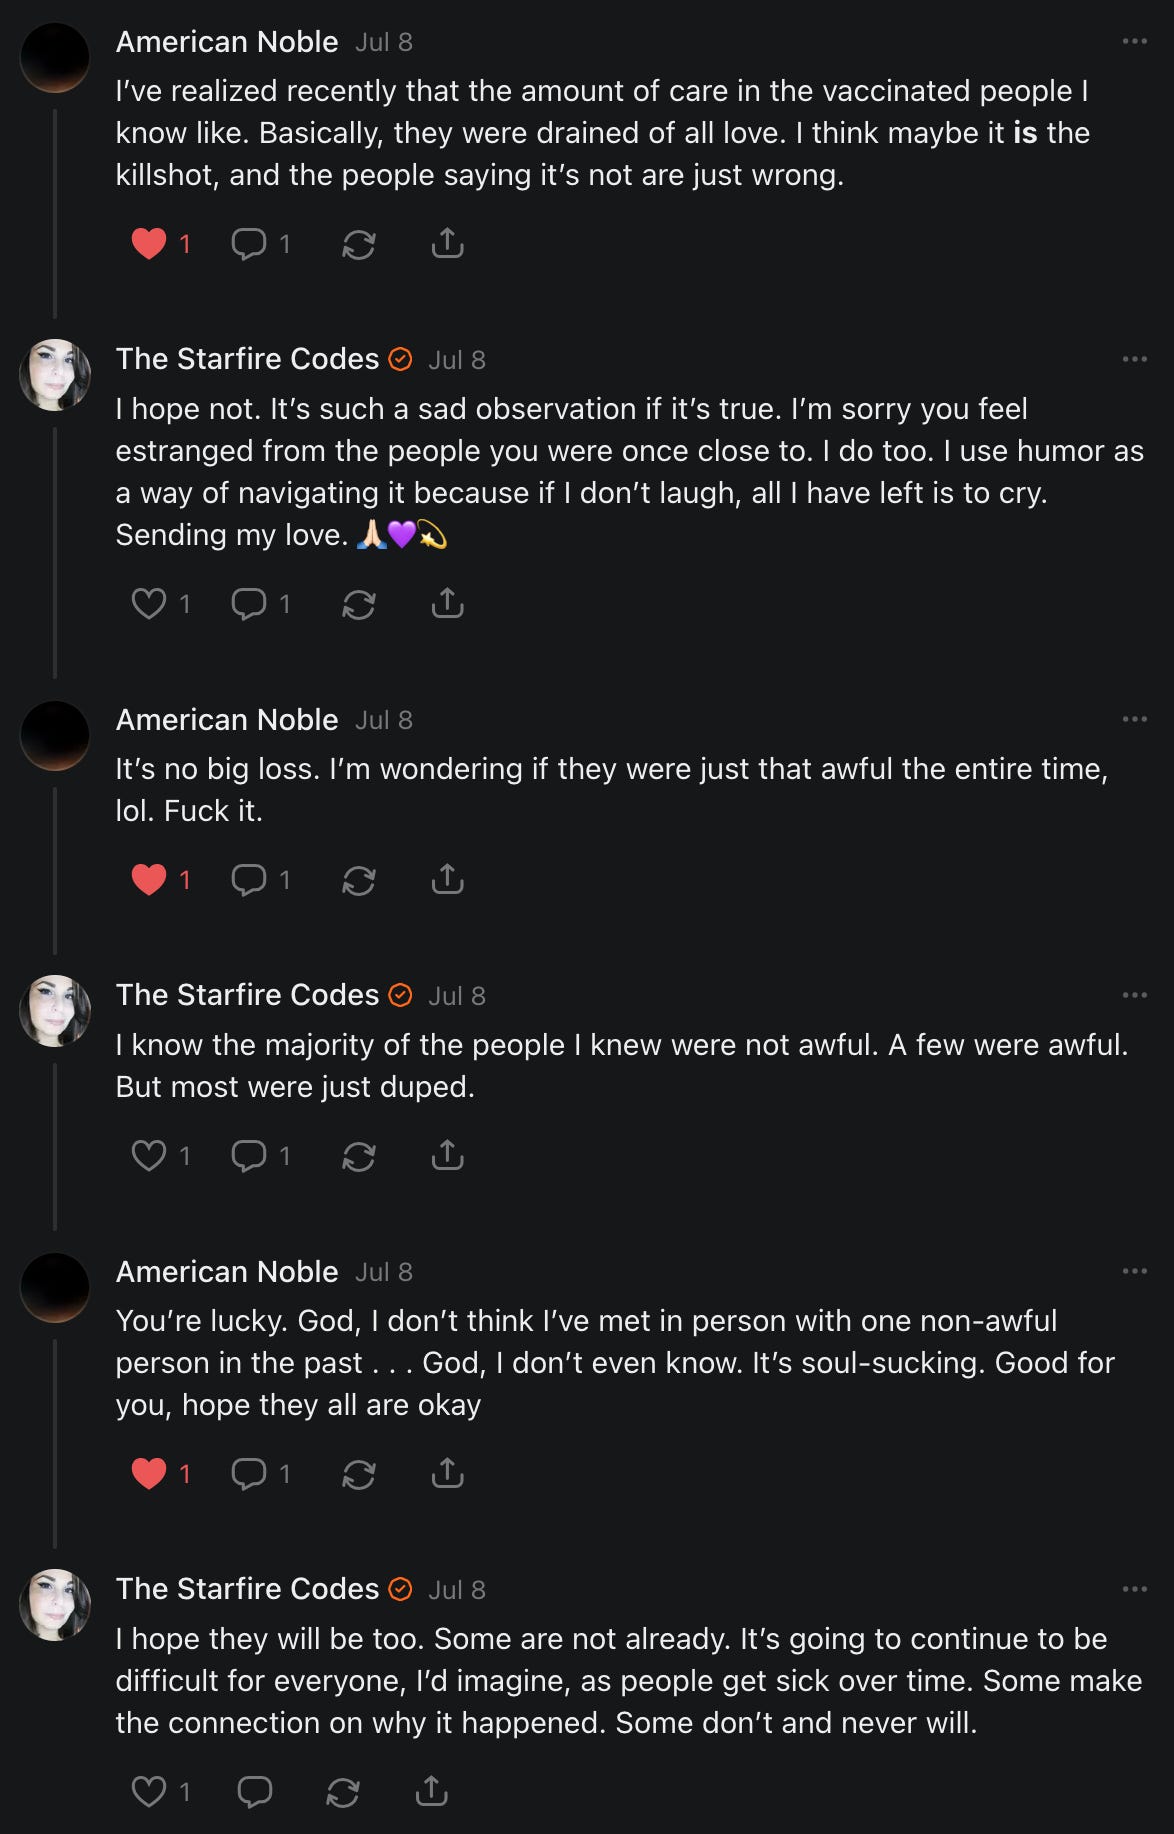The width and height of the screenshot is (1174, 1834).
Task: Like Starfire Codes' 'I hope not' comment
Action: [x=149, y=604]
